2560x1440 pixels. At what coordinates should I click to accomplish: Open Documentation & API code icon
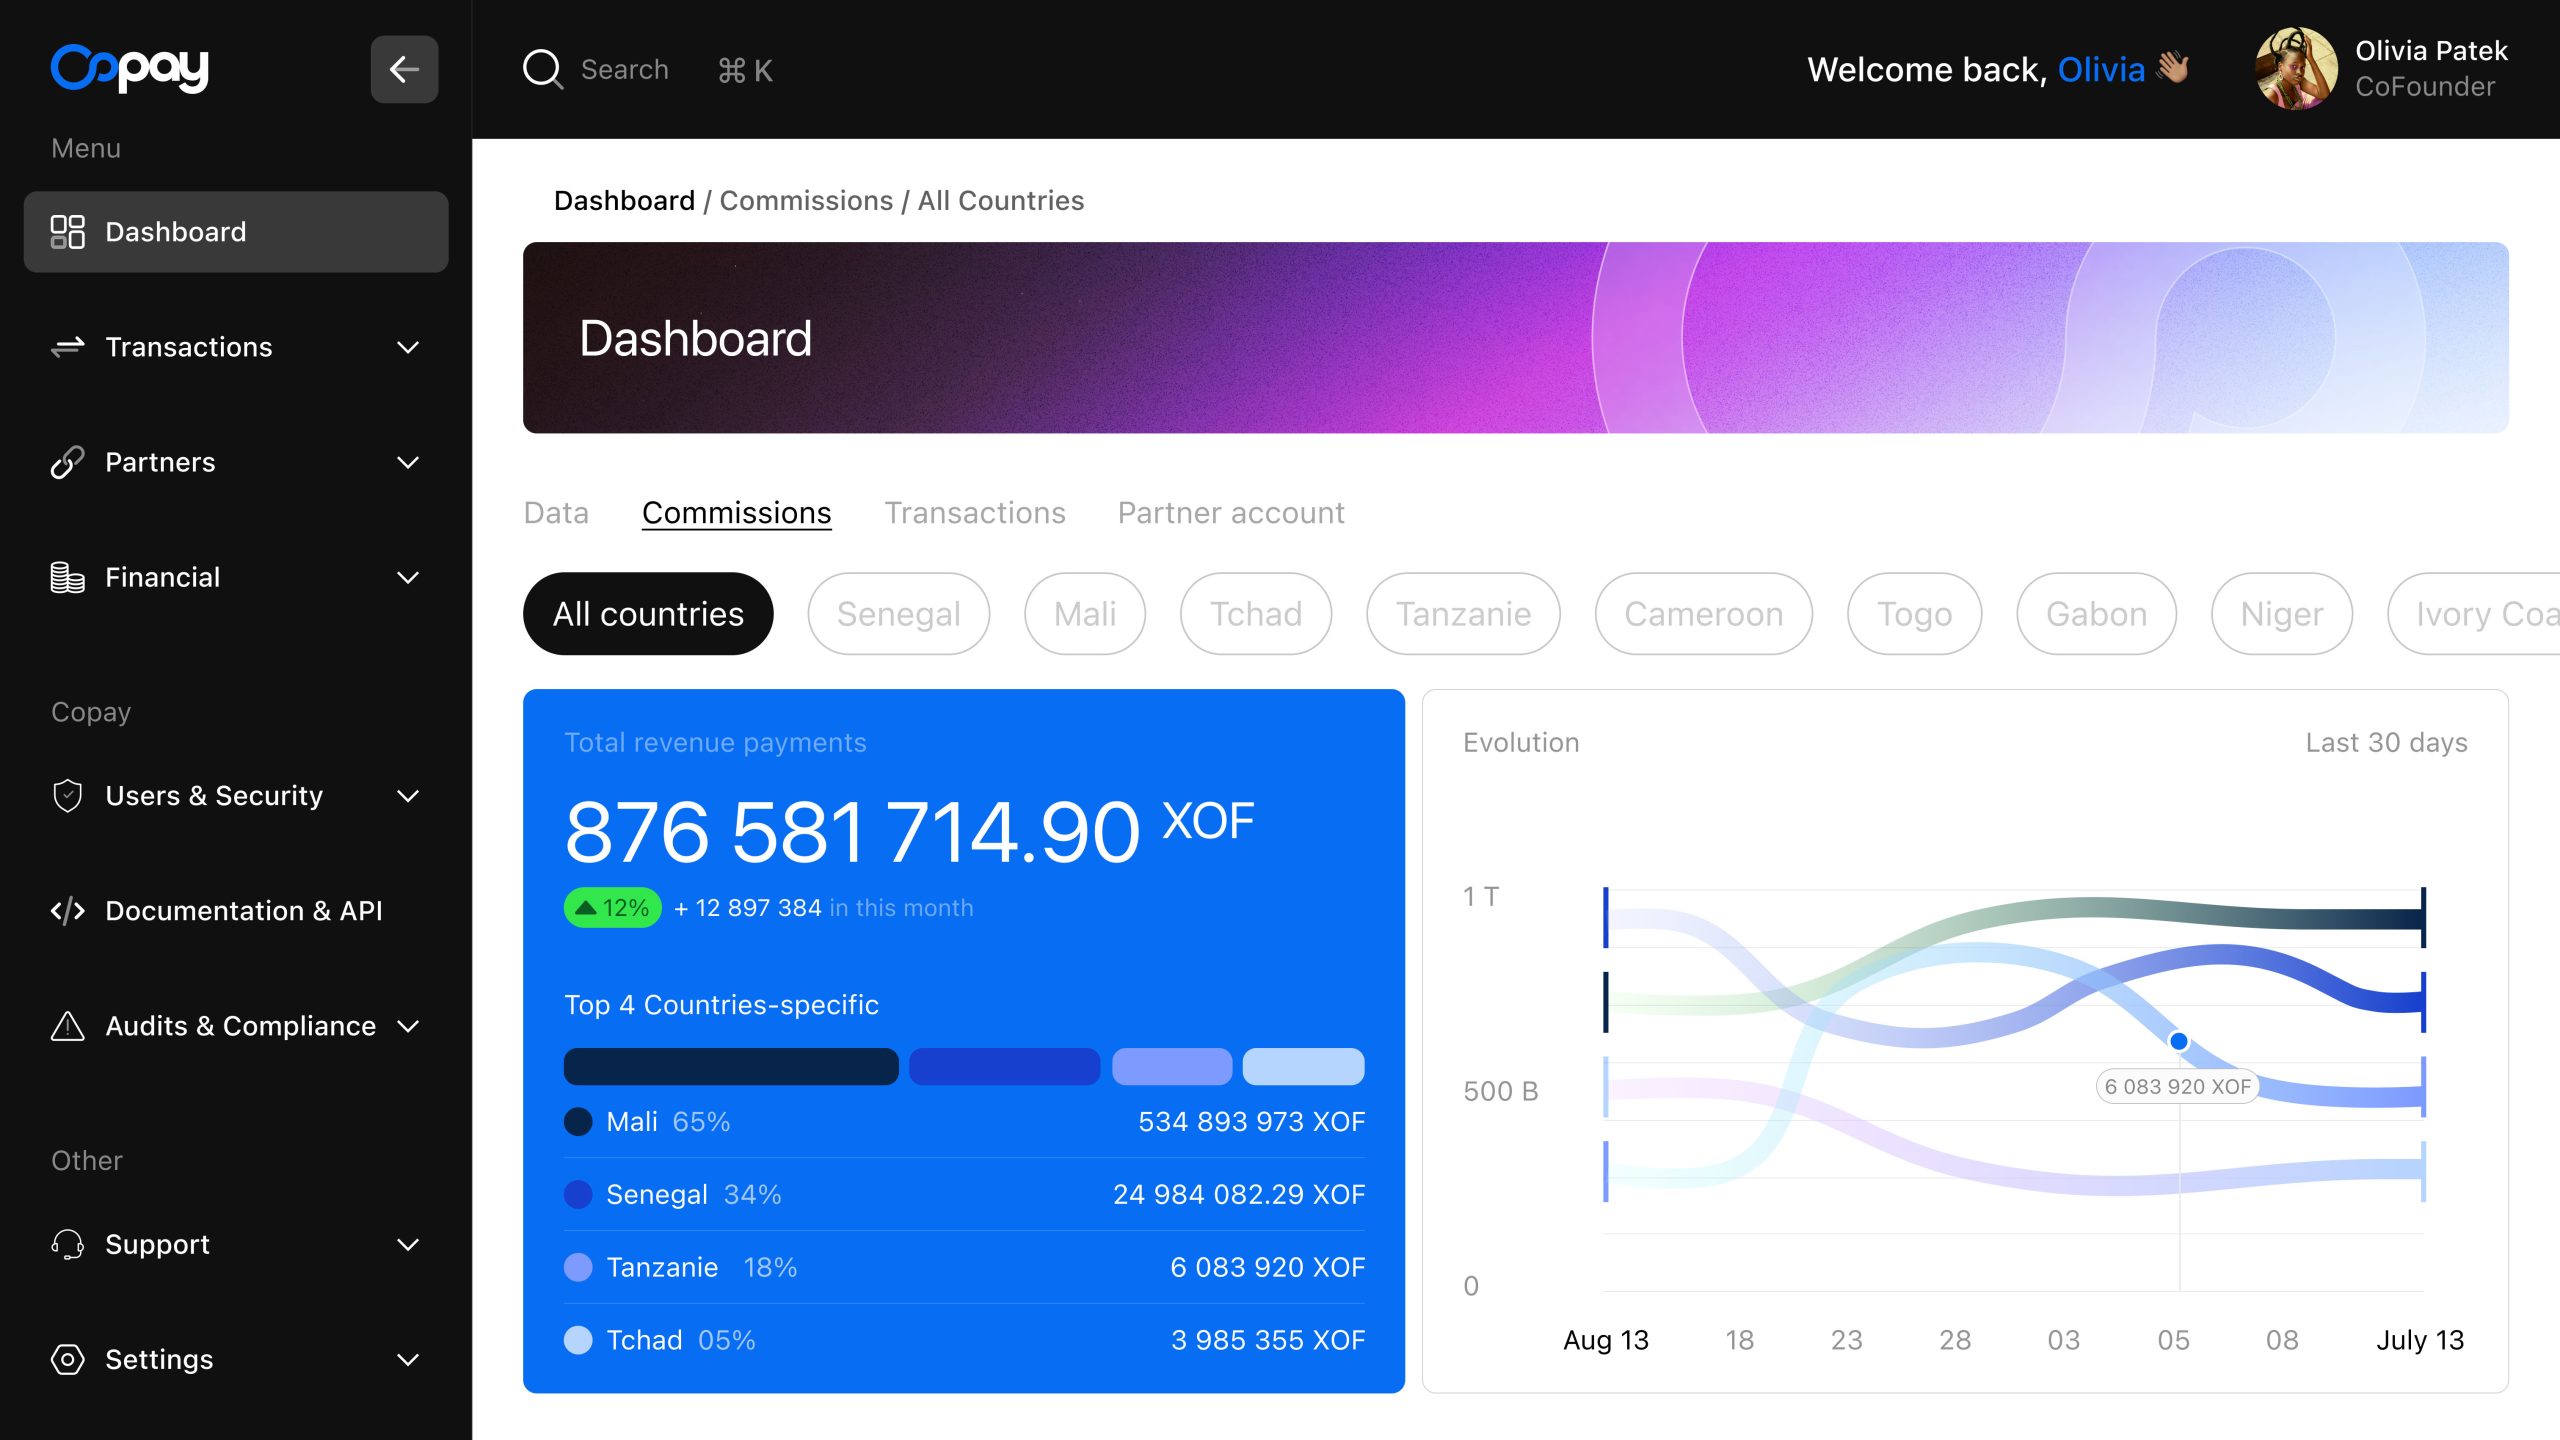pyautogui.click(x=67, y=910)
